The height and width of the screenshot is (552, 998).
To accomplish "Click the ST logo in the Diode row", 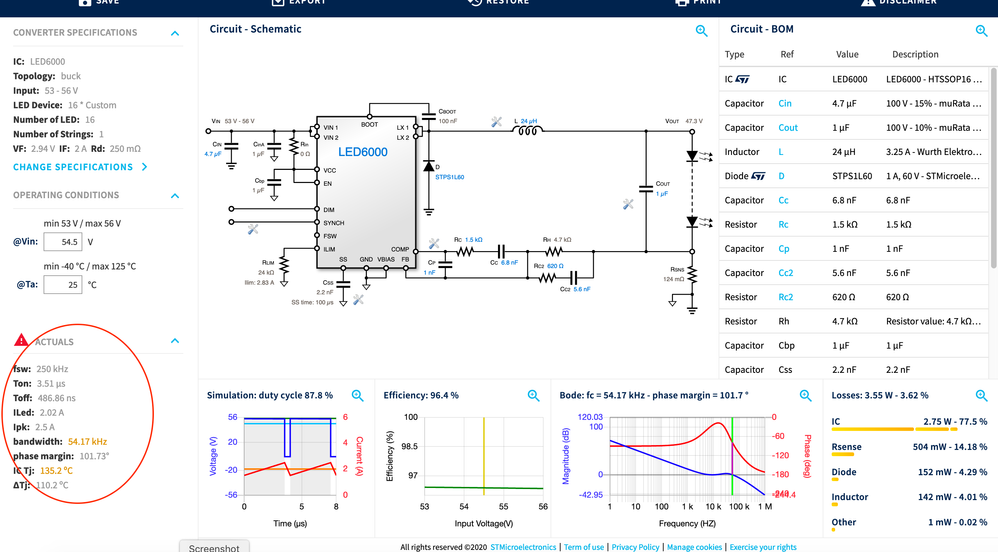I will click(758, 176).
